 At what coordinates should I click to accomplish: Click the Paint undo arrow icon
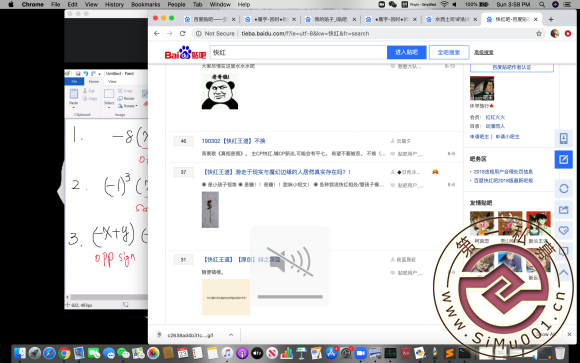(x=86, y=74)
